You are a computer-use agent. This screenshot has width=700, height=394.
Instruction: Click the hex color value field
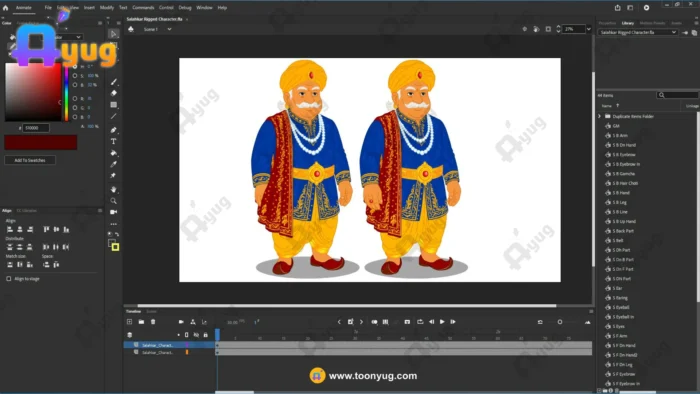36,128
